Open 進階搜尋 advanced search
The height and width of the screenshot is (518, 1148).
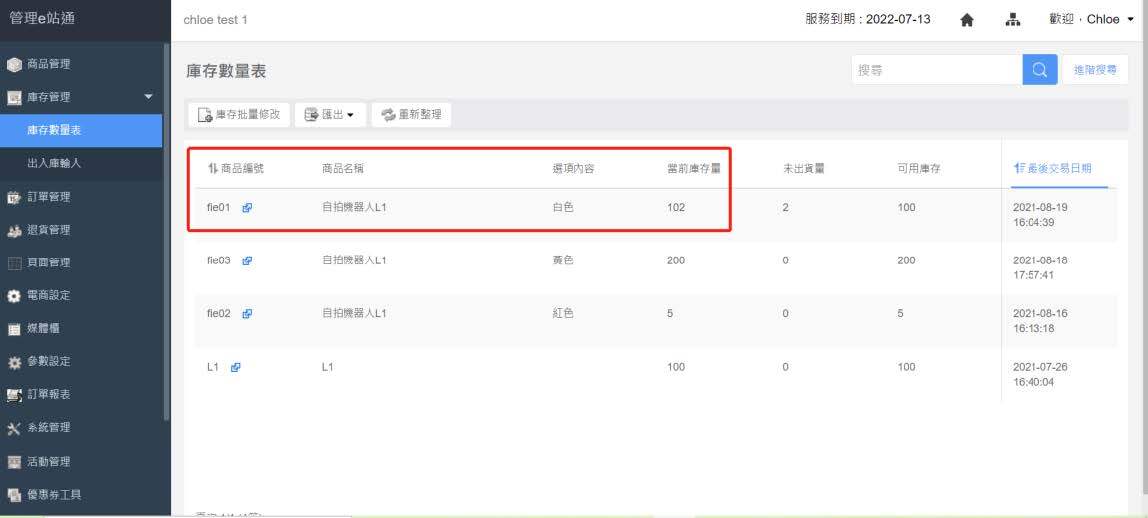(x=1095, y=70)
